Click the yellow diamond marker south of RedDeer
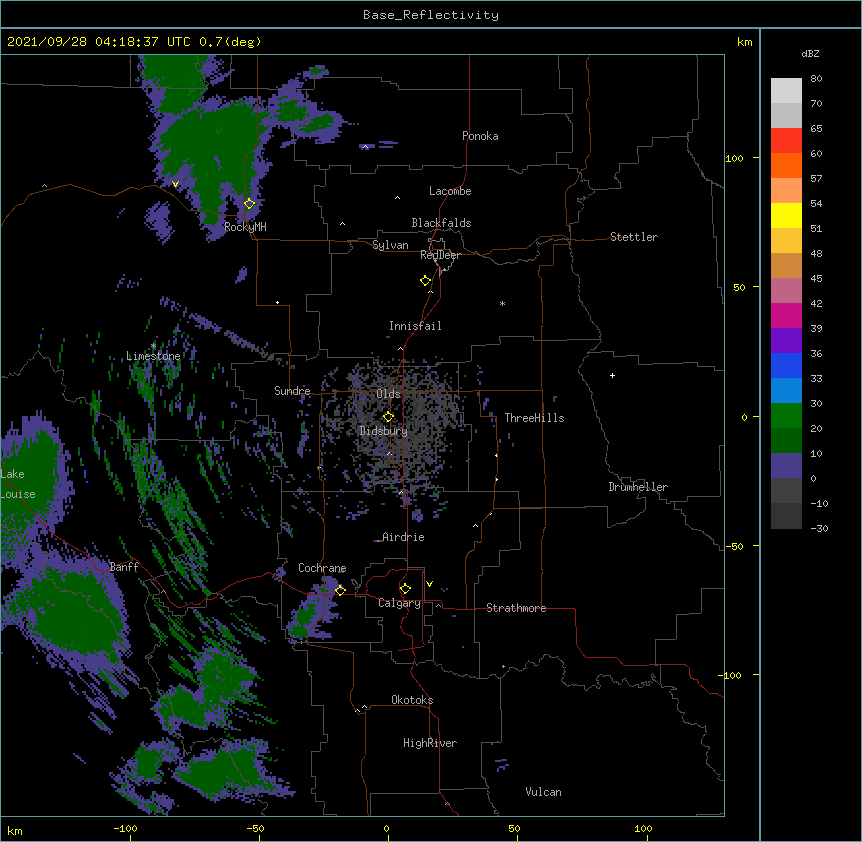Viewport: 862px width, 842px height. (x=426, y=281)
